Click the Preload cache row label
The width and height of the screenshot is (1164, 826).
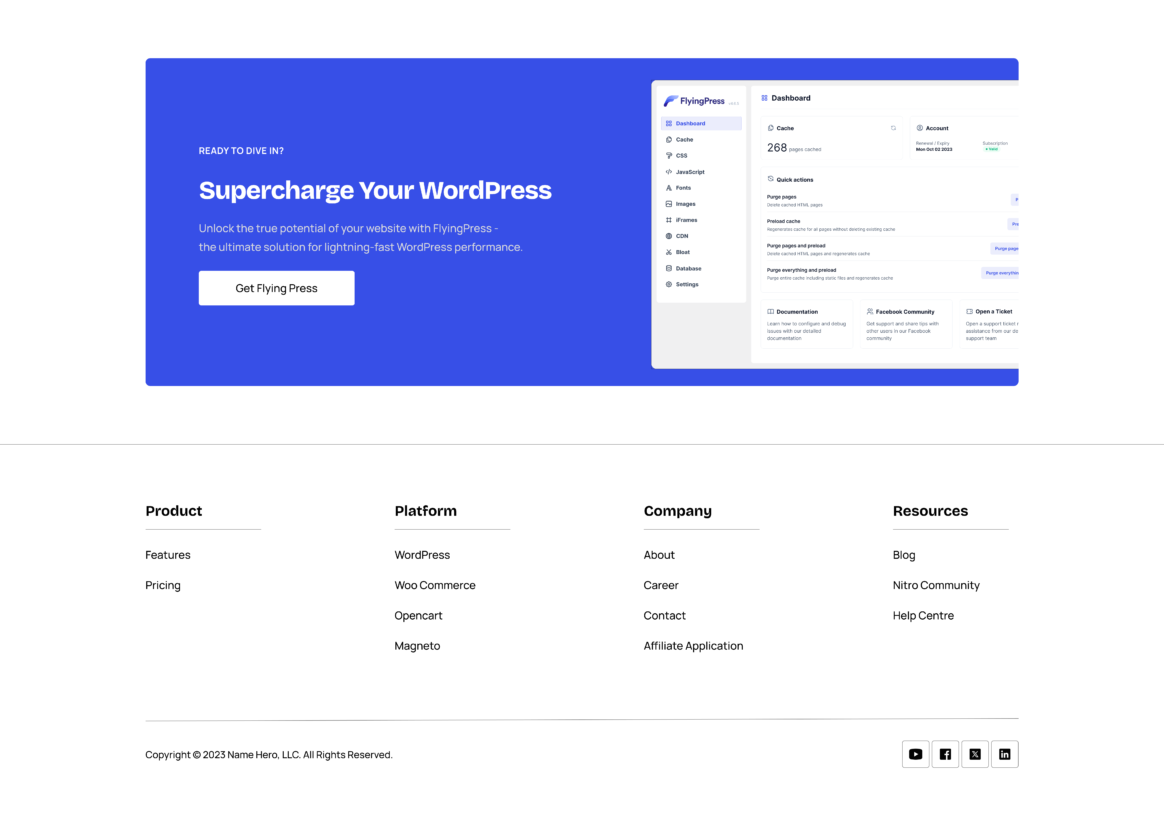[783, 221]
